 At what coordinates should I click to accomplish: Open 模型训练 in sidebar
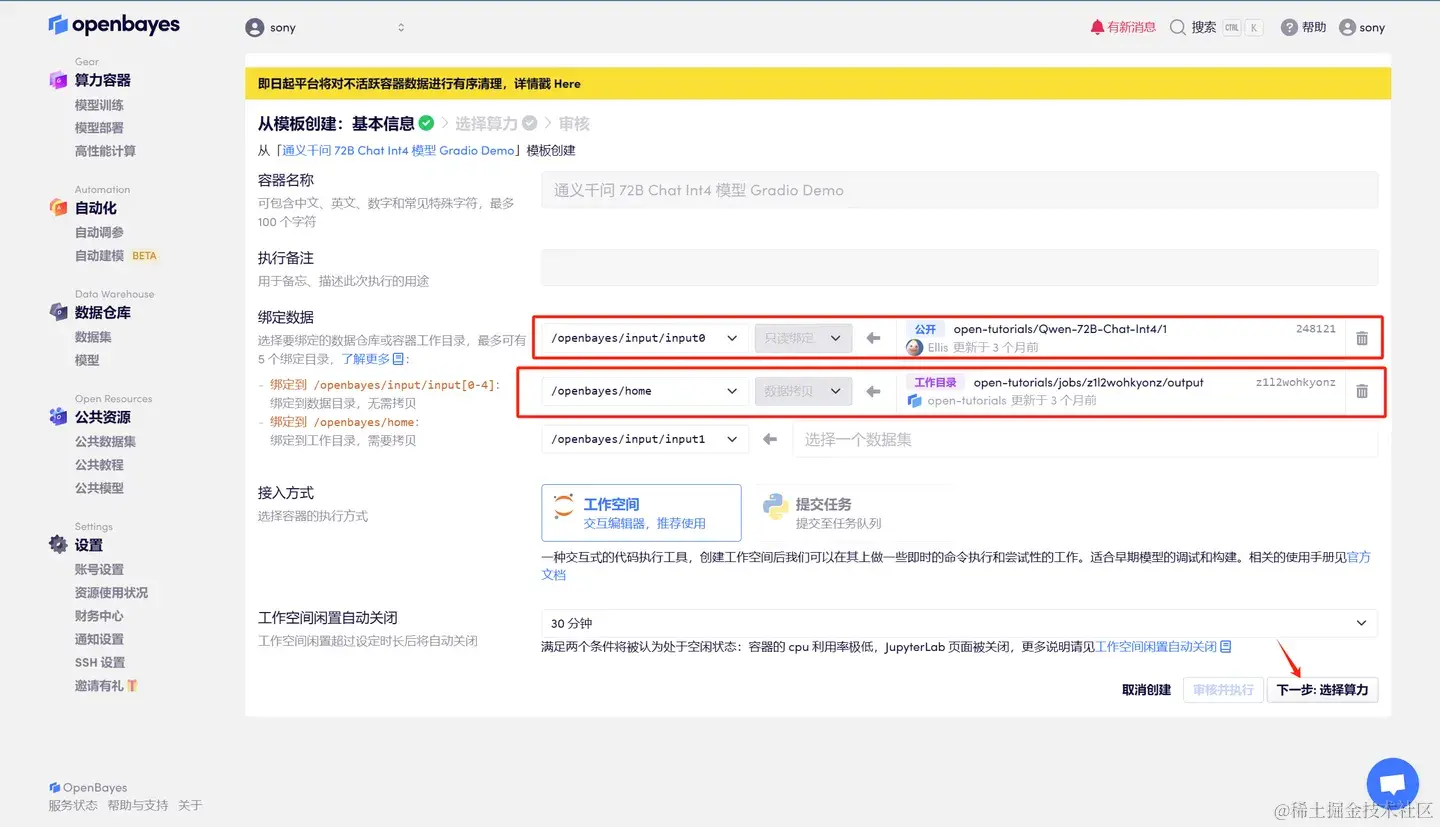[x=99, y=105]
